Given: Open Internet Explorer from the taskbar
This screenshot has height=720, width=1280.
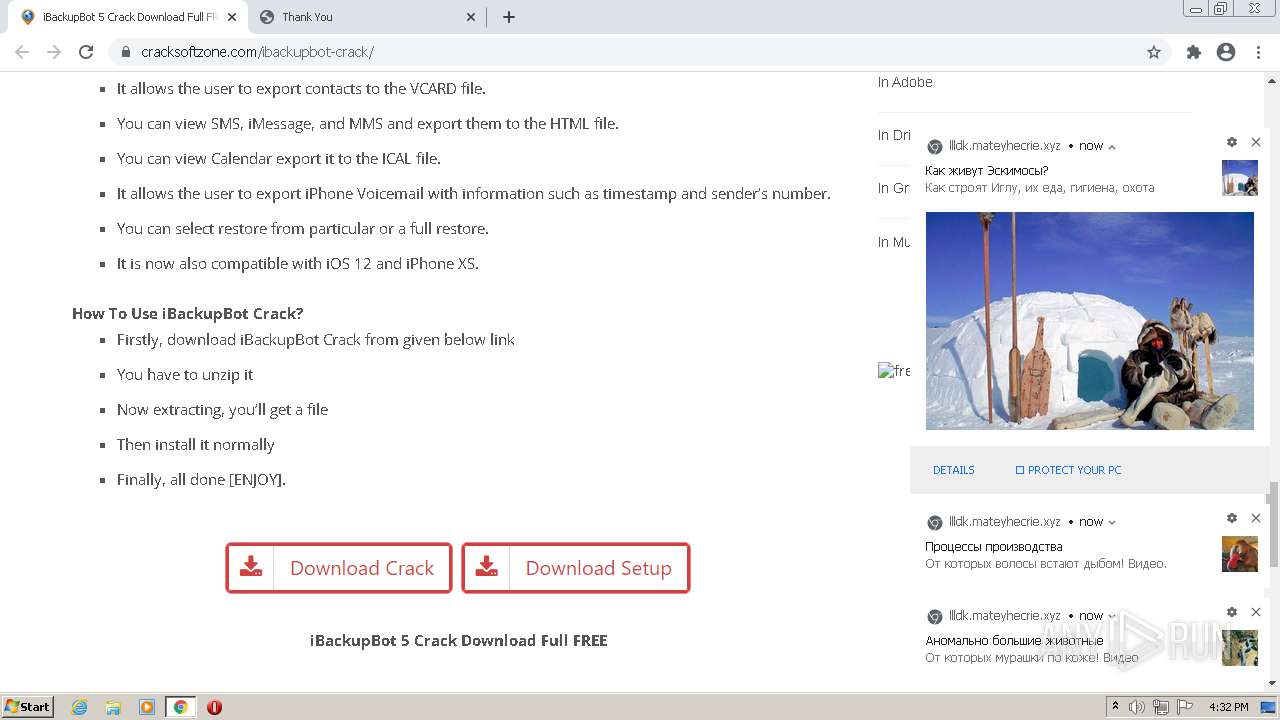Looking at the screenshot, I should click(80, 707).
